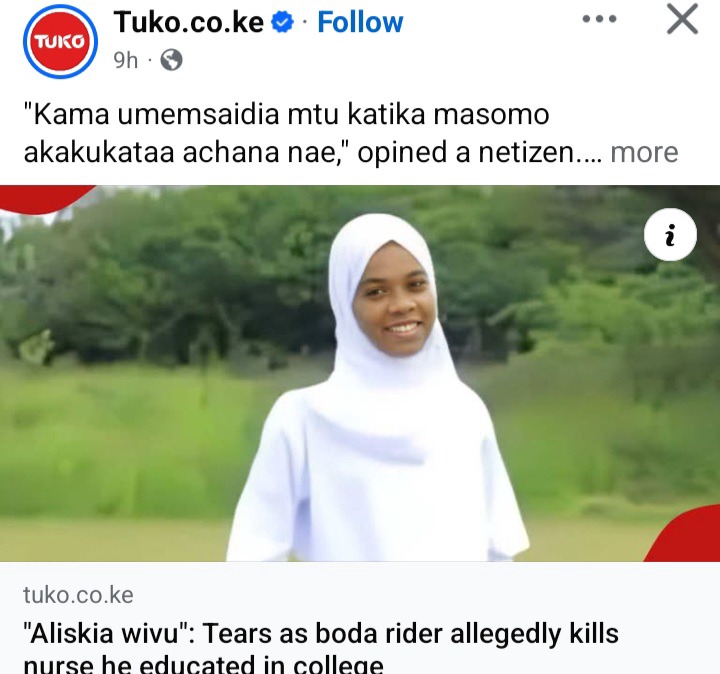The width and height of the screenshot is (720, 674).
Task: Click the grey link preview card area
Action: tap(360, 618)
